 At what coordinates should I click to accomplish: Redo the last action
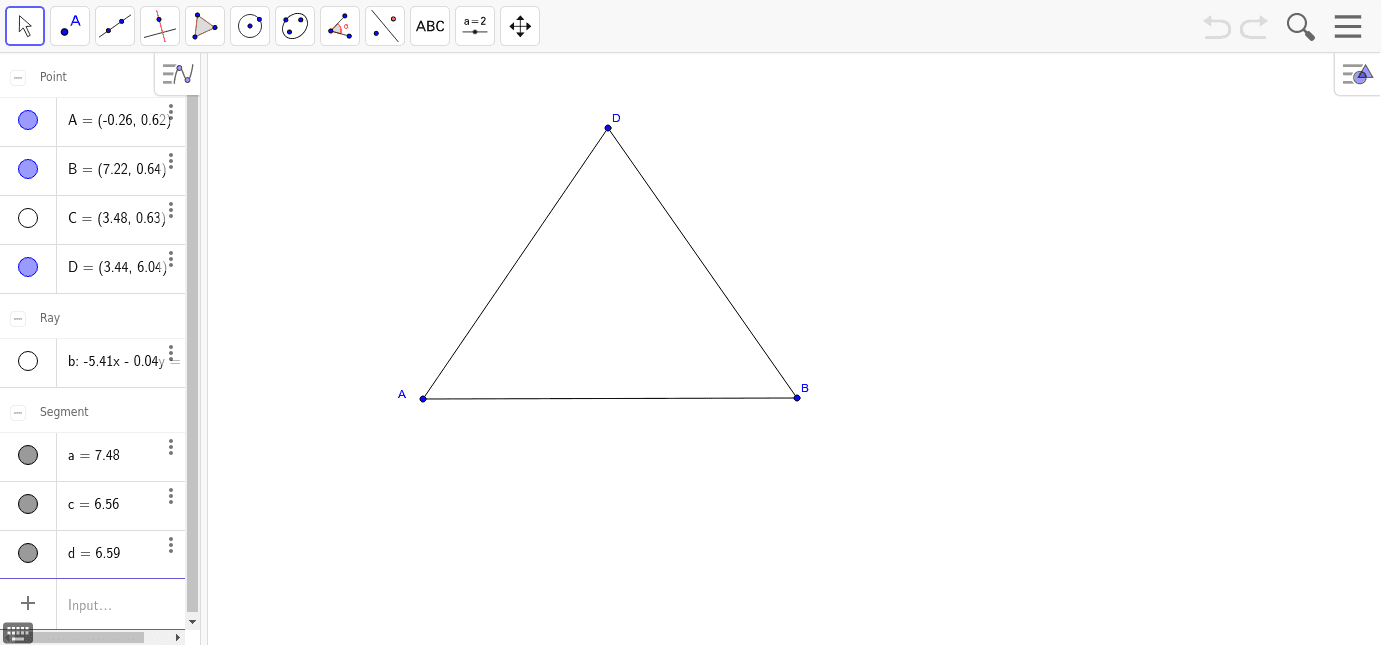click(x=1254, y=27)
